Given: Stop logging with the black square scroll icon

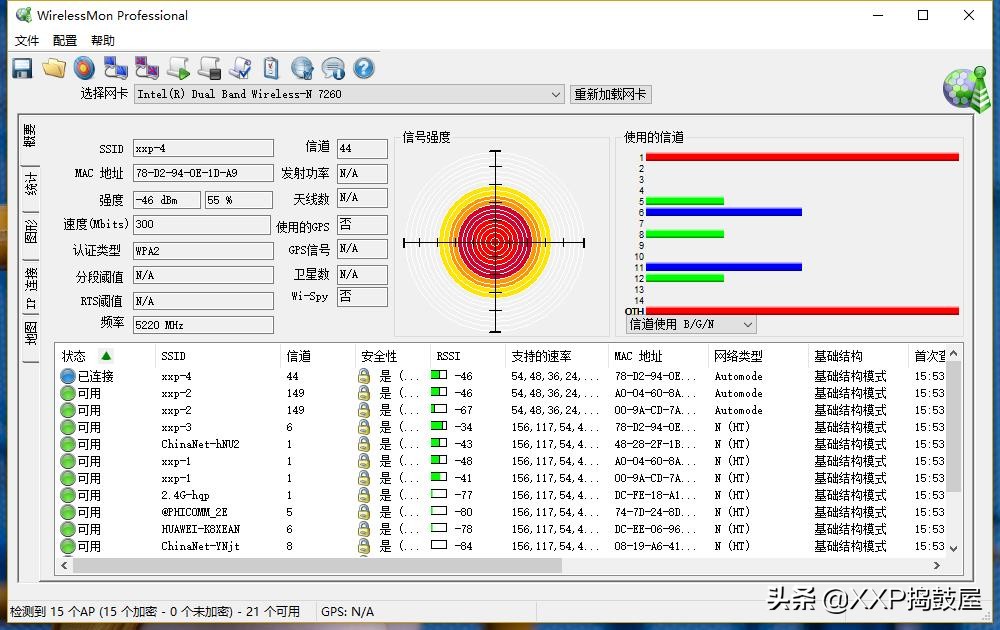Looking at the screenshot, I should coord(208,67).
